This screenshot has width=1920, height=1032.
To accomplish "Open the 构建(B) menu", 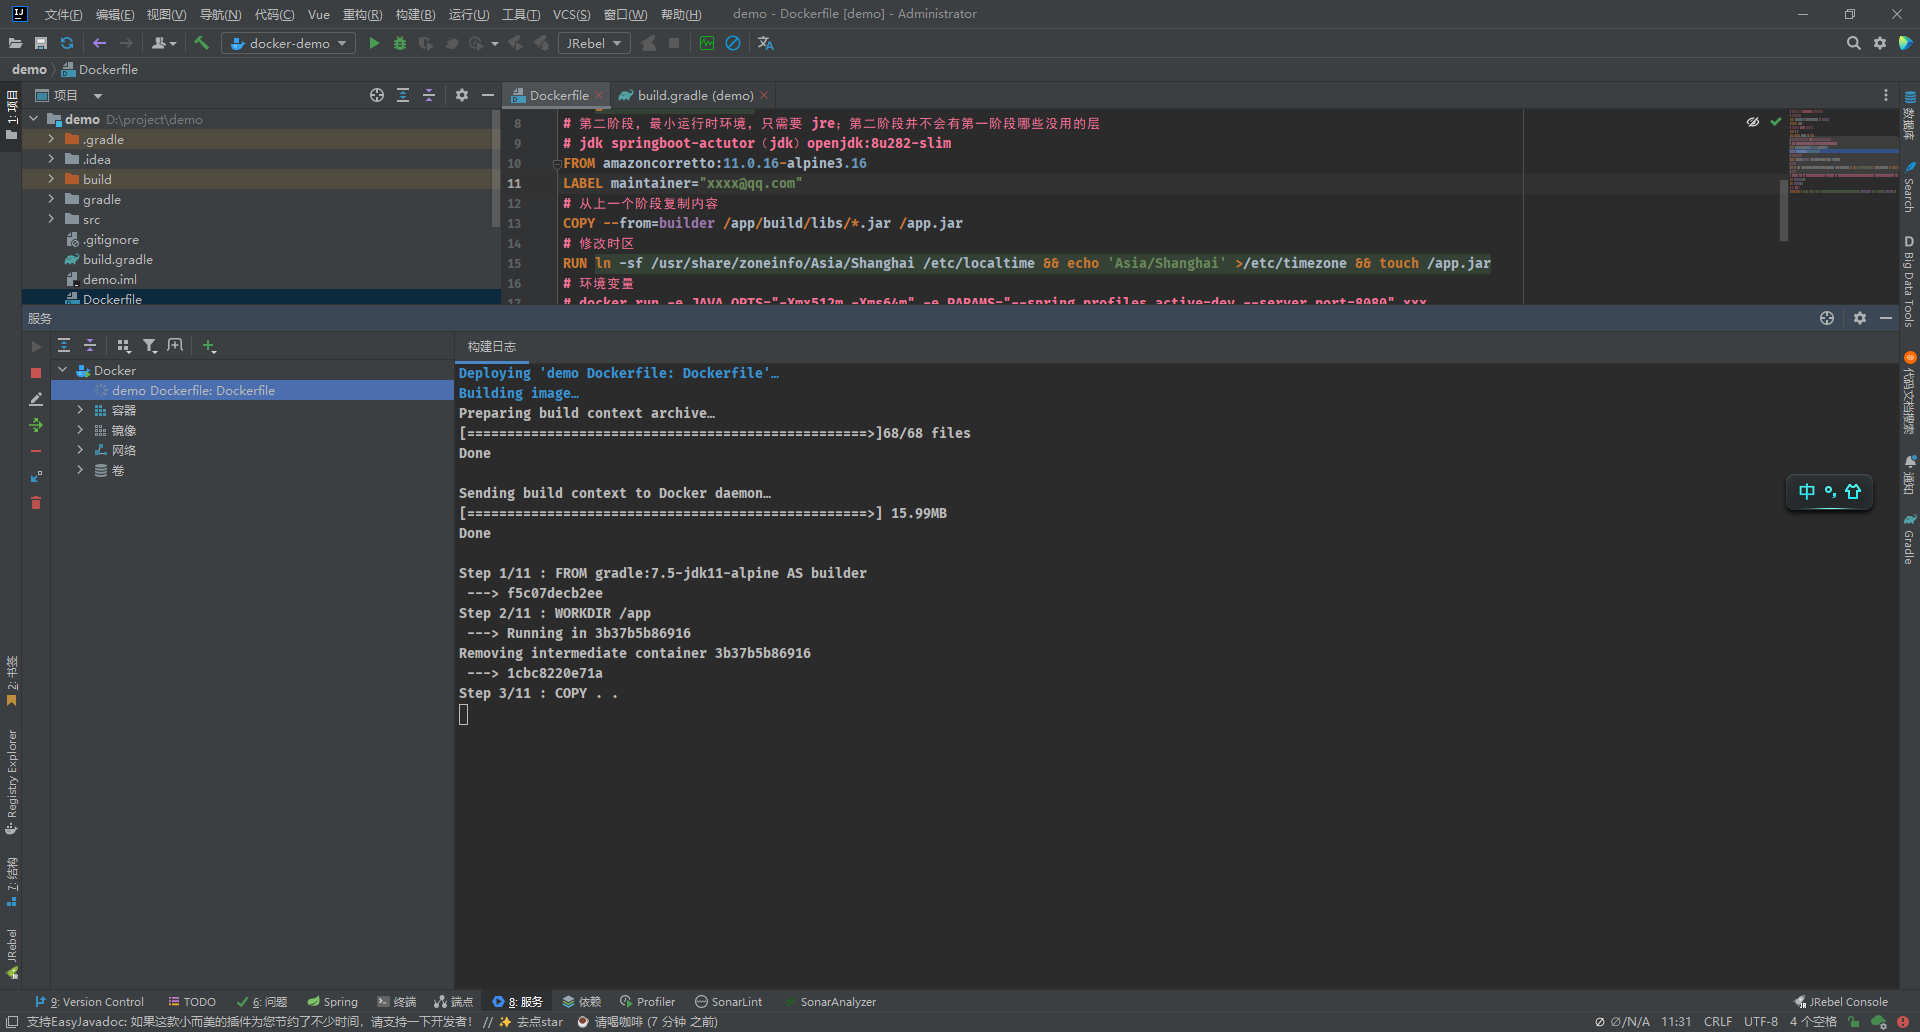I will [x=415, y=14].
